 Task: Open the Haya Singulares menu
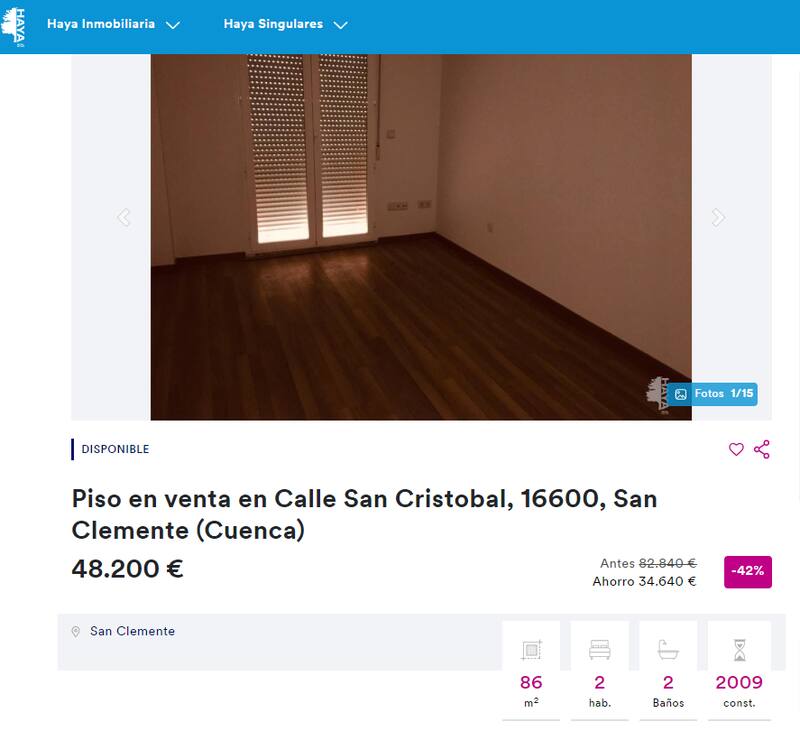(x=273, y=24)
